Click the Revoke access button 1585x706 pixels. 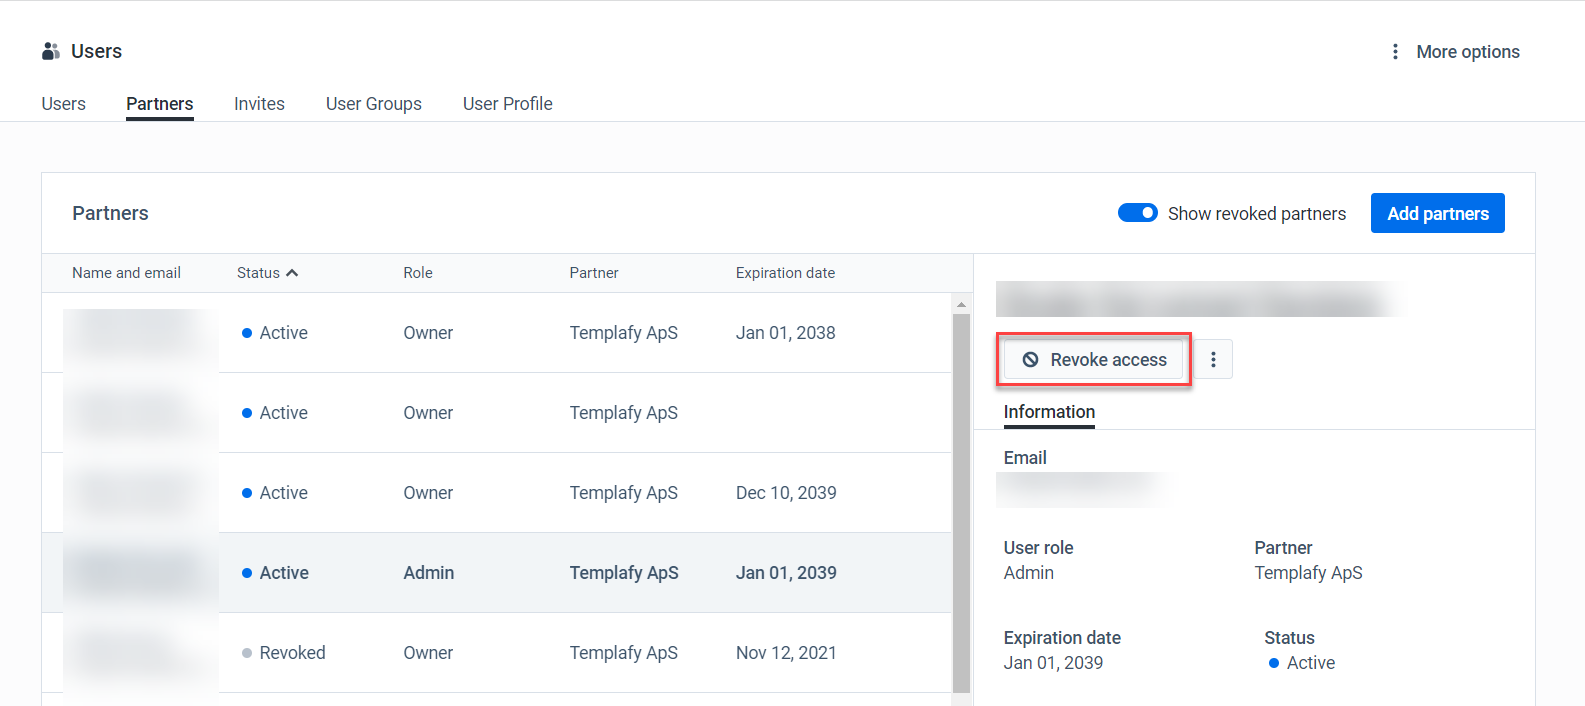point(1094,360)
